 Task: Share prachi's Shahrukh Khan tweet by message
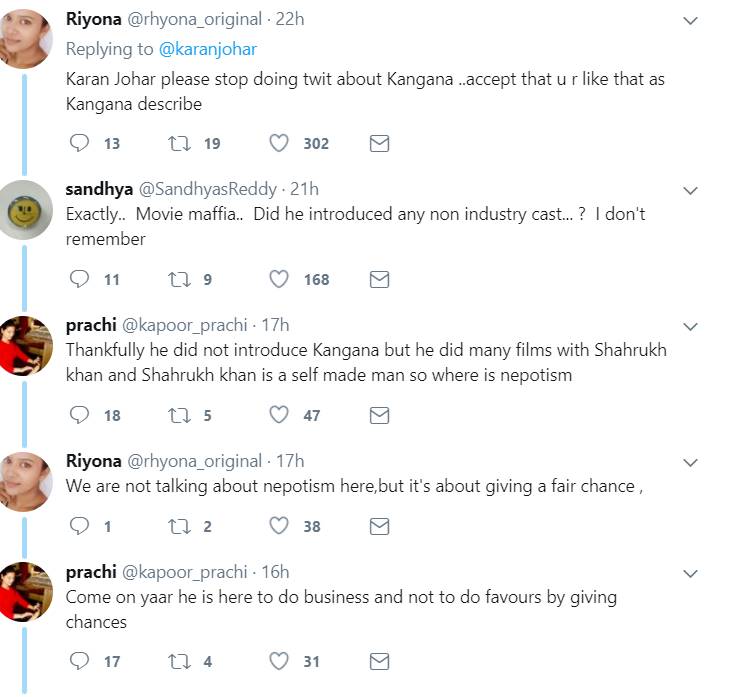[379, 415]
